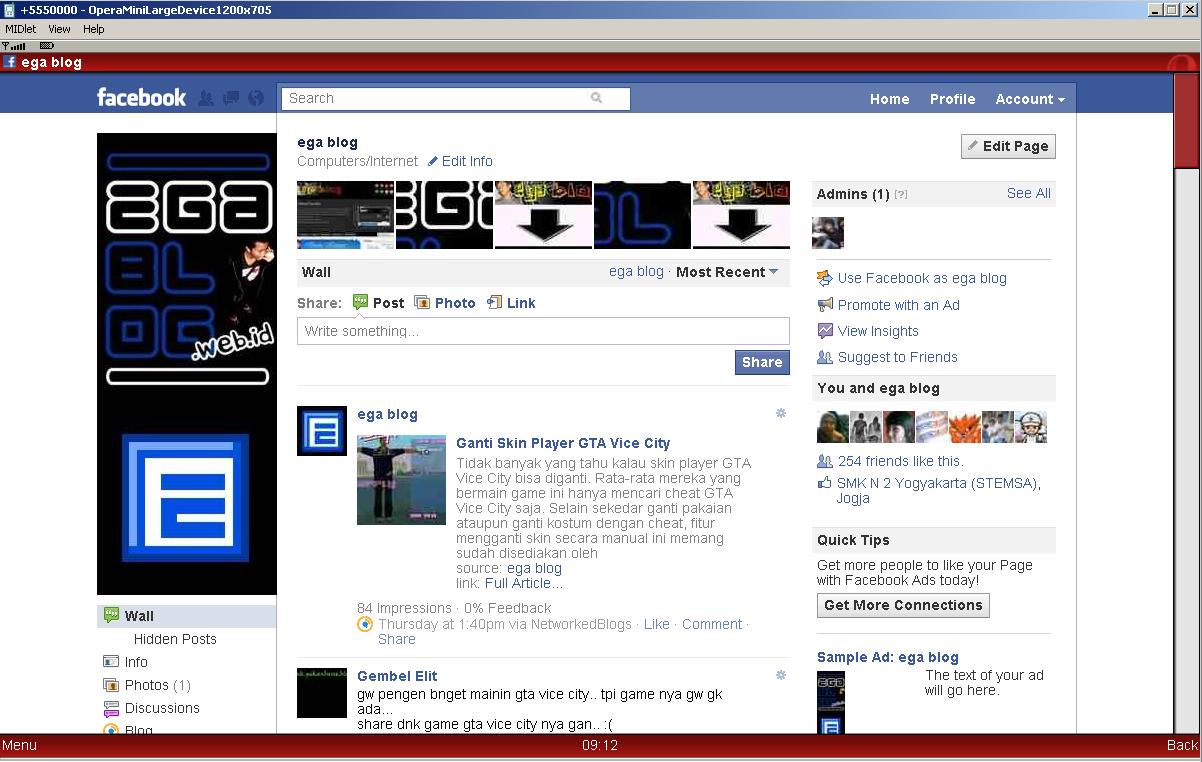The height and width of the screenshot is (762, 1202).
Task: Expand the Most Recent filter dropdown
Action: (727, 272)
